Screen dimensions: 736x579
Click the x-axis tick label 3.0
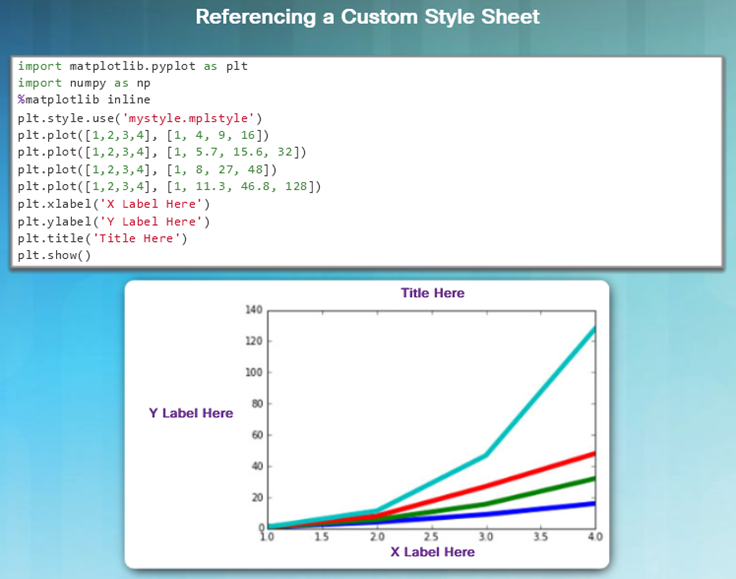click(486, 537)
